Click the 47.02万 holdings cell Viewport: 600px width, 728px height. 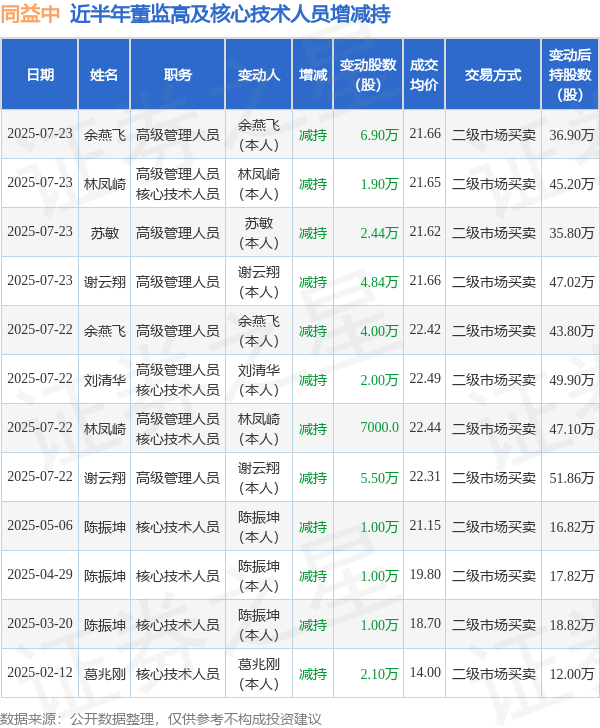click(571, 282)
